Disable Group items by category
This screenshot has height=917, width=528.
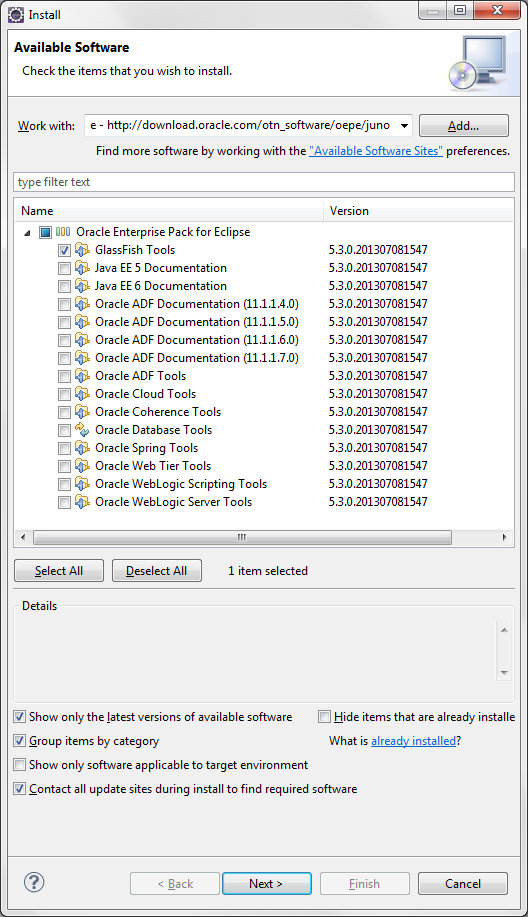pyautogui.click(x=20, y=741)
